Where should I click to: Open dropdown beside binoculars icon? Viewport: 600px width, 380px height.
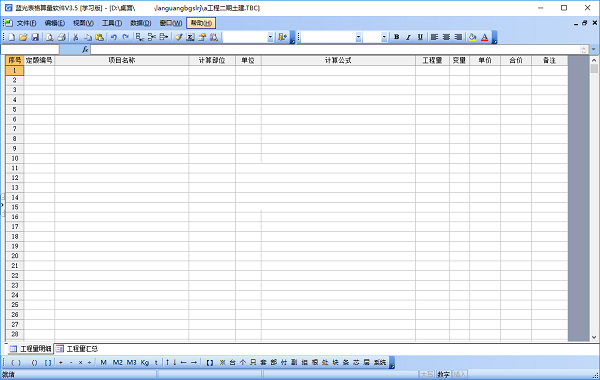[x=270, y=37]
